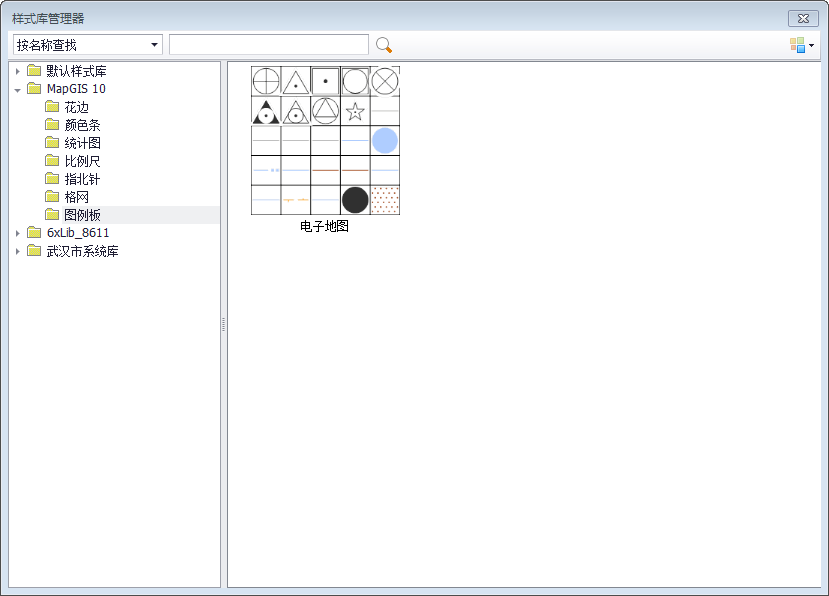Click the magnifier search icon
Image resolution: width=829 pixels, height=596 pixels.
click(x=383, y=45)
